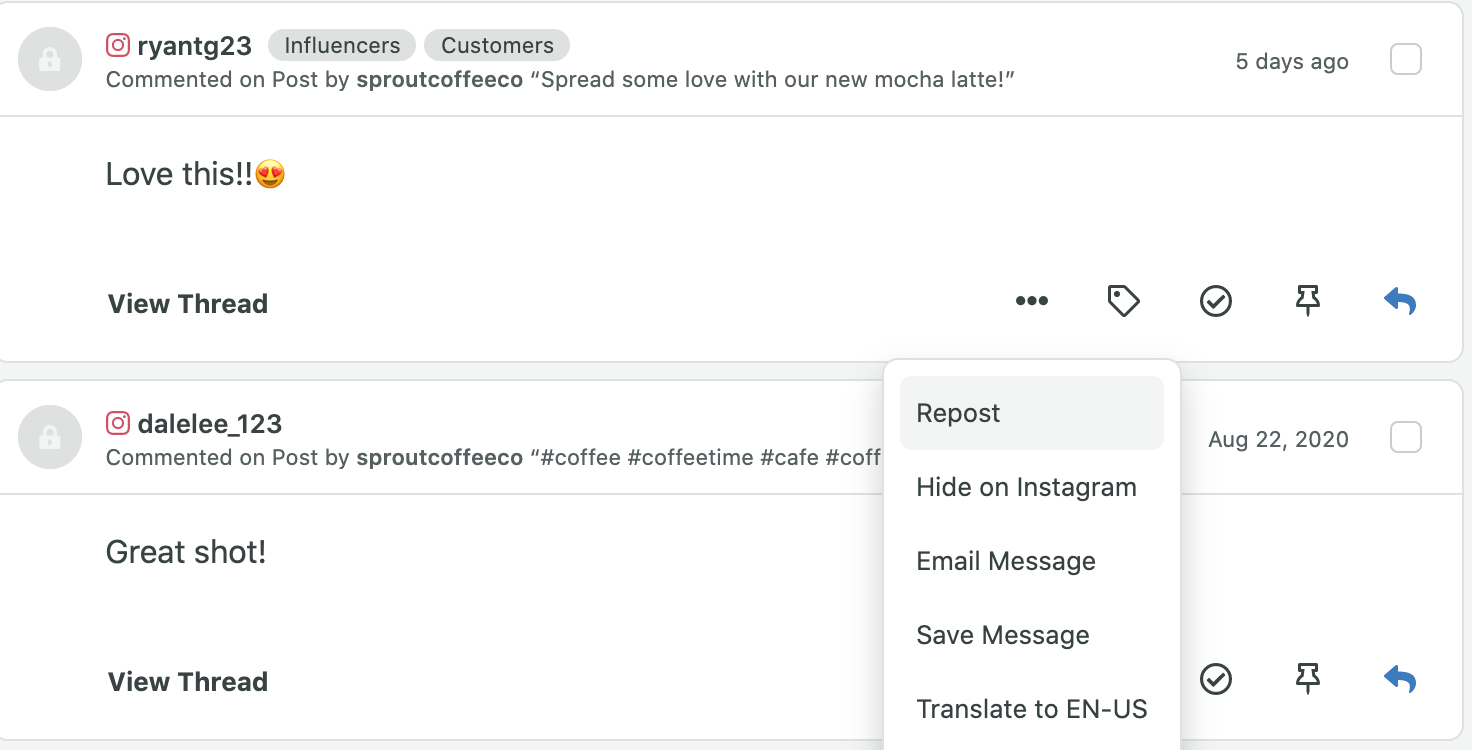This screenshot has height=750, width=1472.
Task: Click the Influencers tag on ryantg23
Action: [x=342, y=45]
